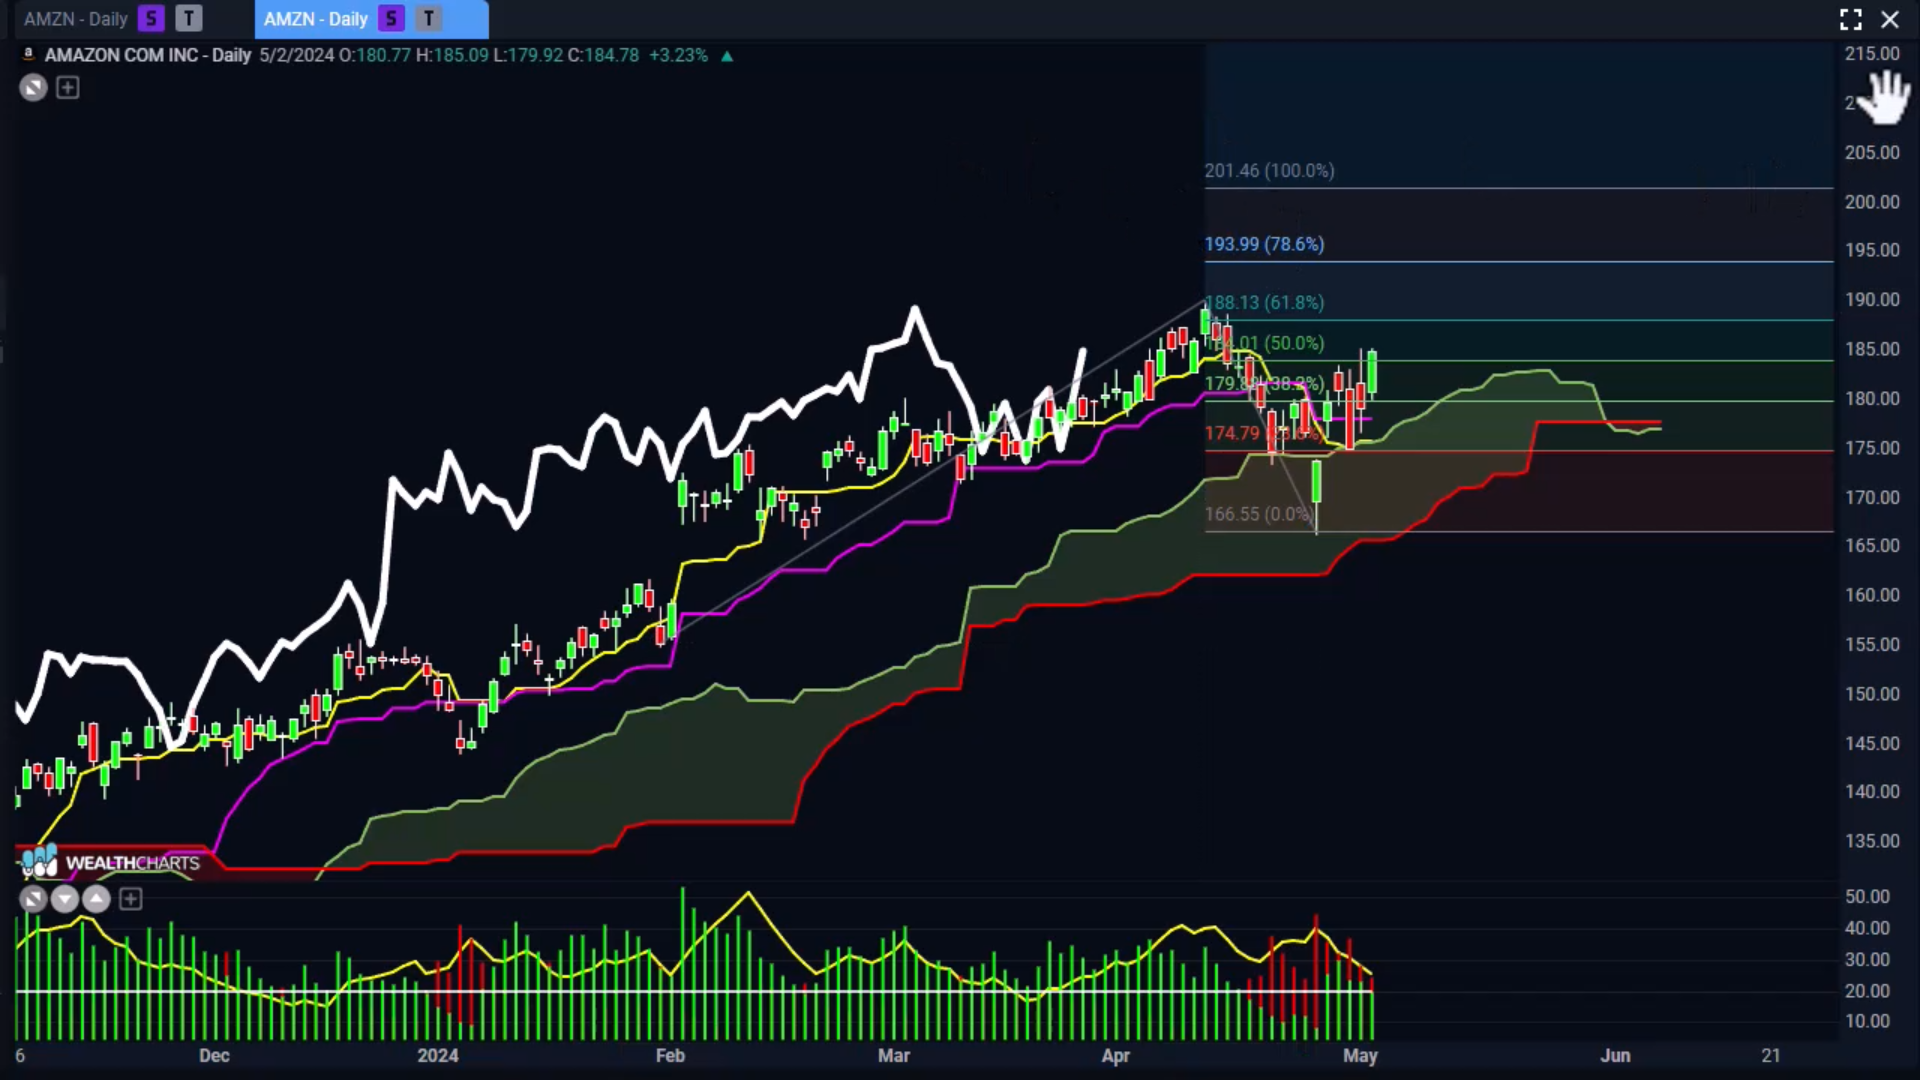Click the gray T badge on the first AMZN tab
1920x1080 pixels.
click(188, 19)
